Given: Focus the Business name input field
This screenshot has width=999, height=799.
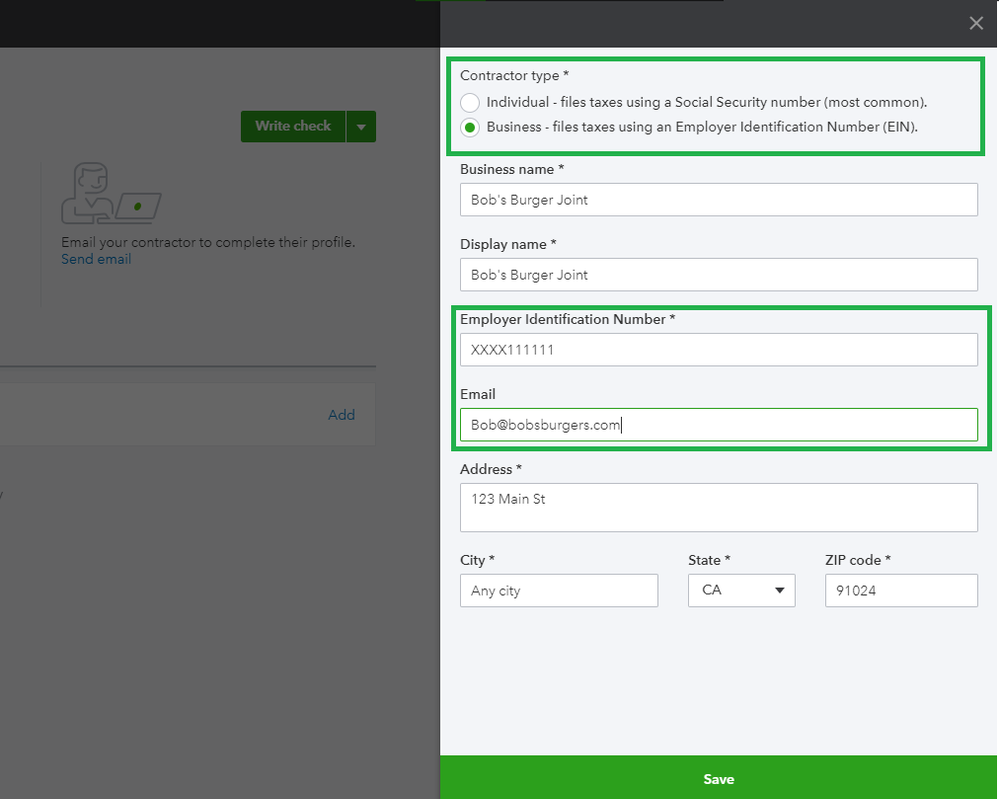Looking at the screenshot, I should pos(718,199).
